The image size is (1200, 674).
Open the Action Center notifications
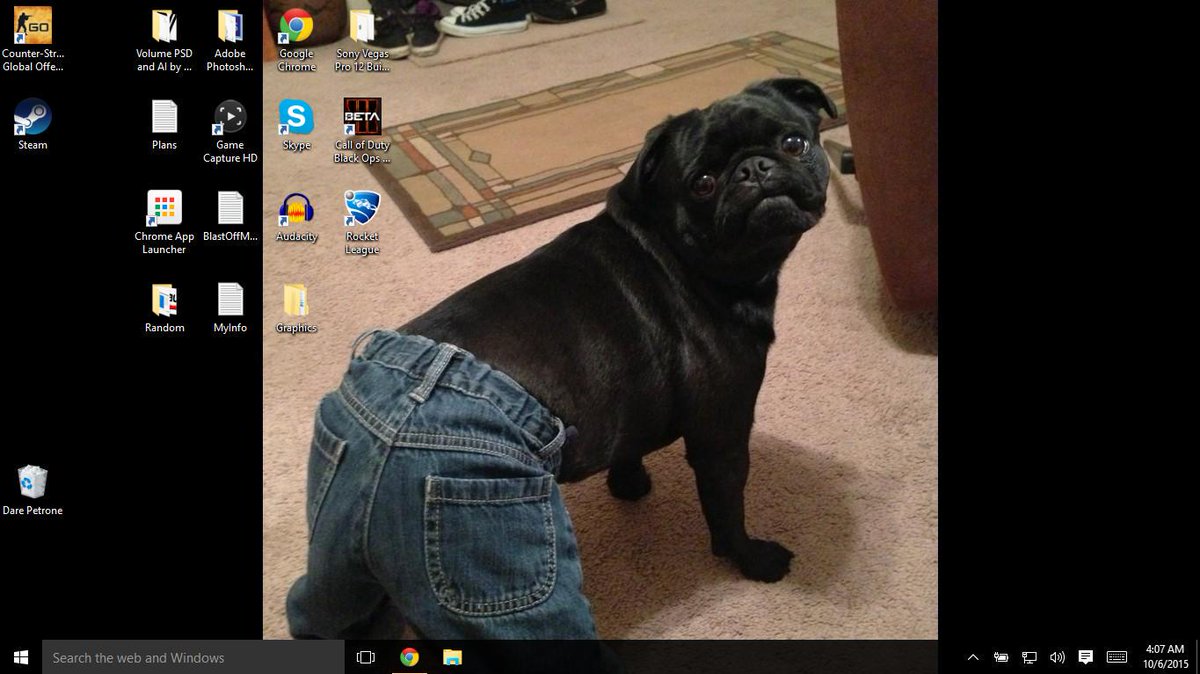coord(1085,657)
